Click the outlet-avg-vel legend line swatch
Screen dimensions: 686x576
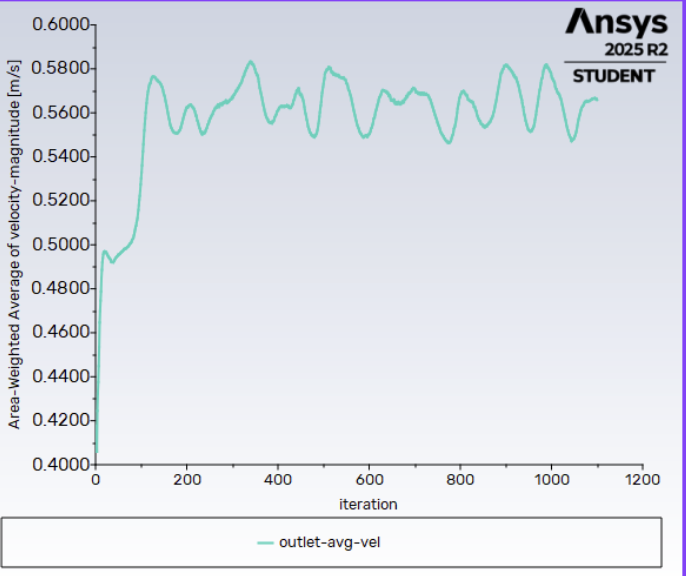coord(264,542)
